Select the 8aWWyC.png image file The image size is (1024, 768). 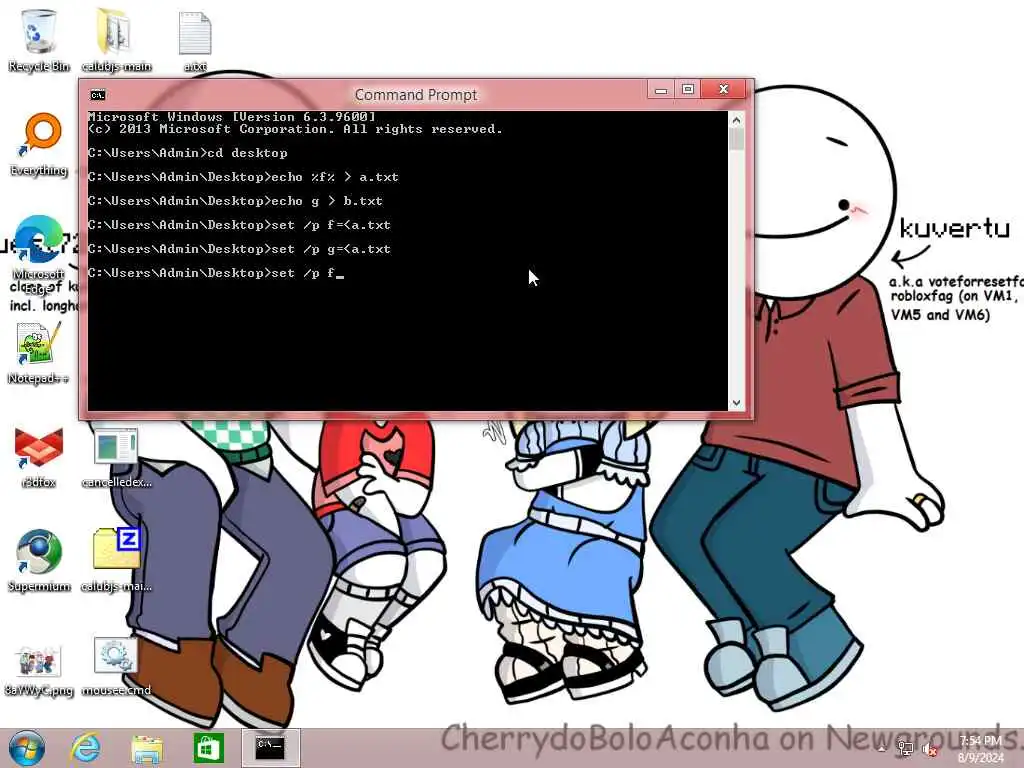pyautogui.click(x=39, y=669)
